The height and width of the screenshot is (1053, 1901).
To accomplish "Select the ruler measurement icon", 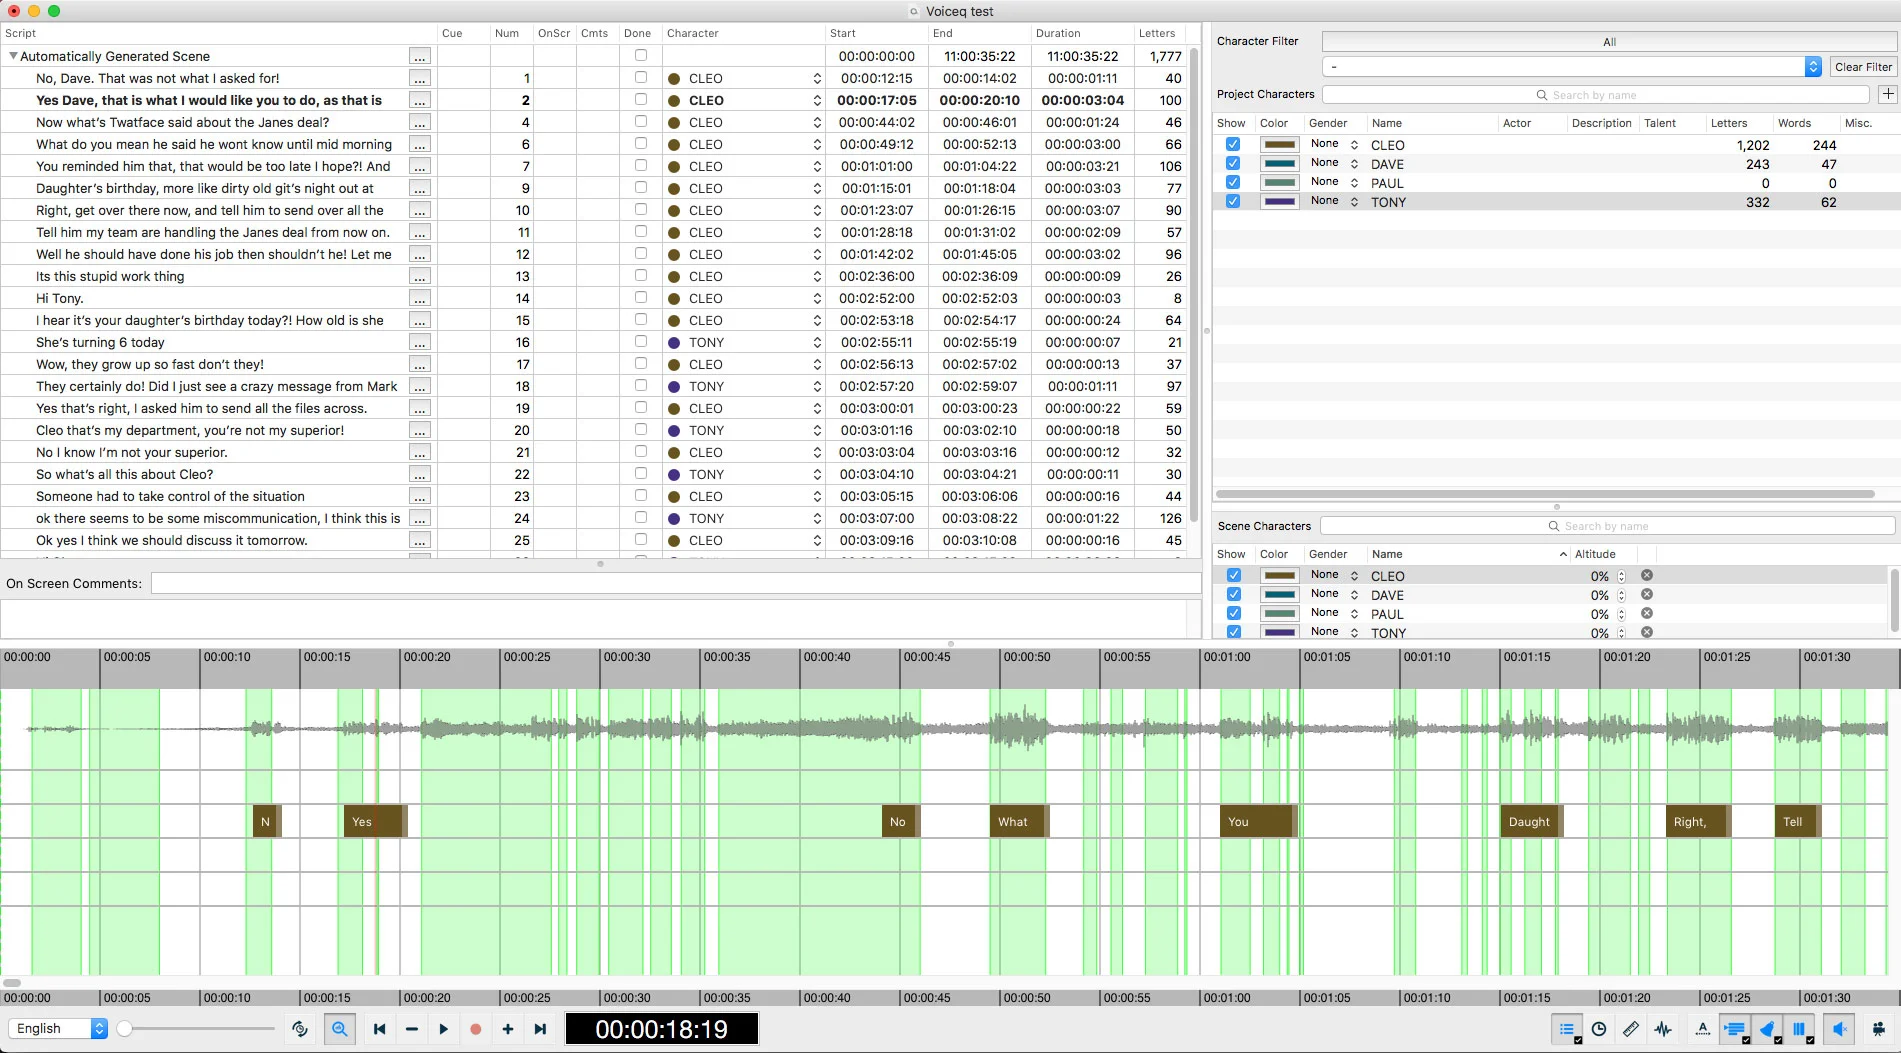I will click(x=1631, y=1029).
